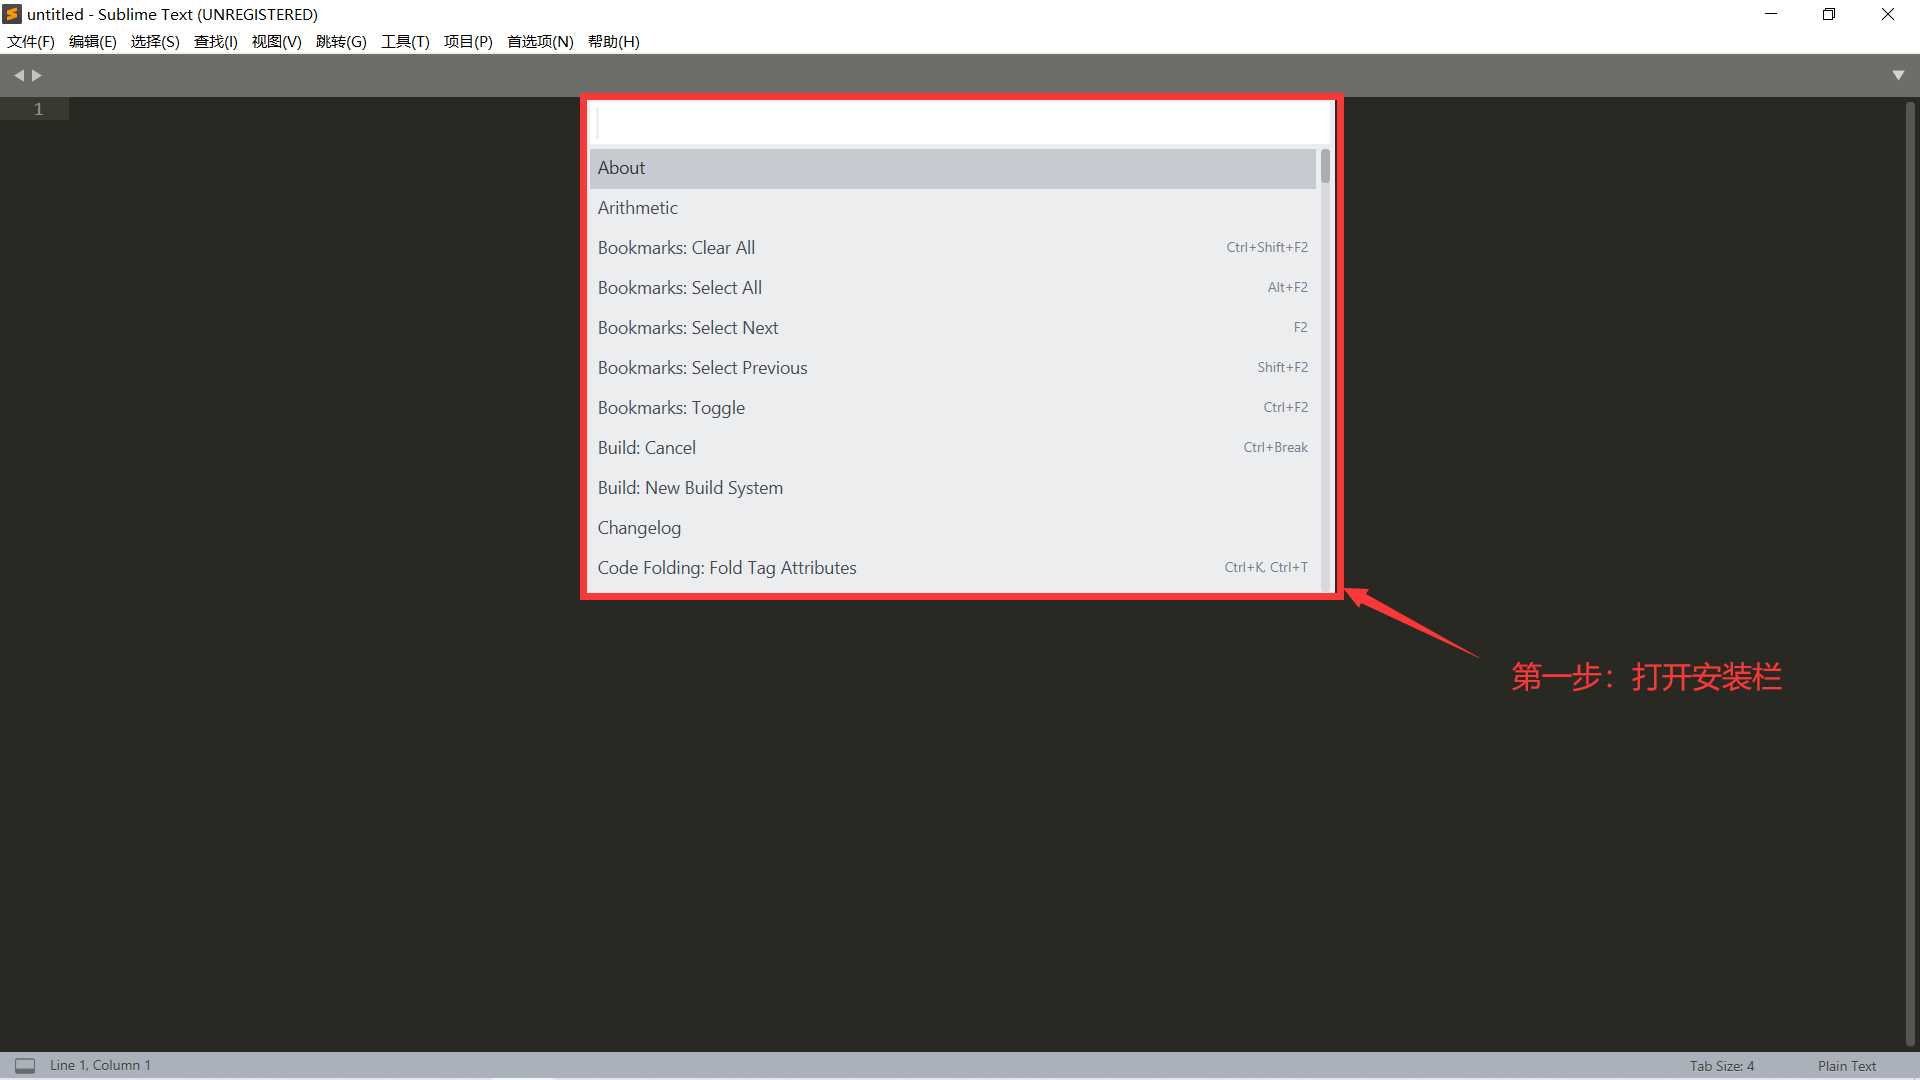
Task: Open the 选择(S) menu
Action: click(x=155, y=41)
